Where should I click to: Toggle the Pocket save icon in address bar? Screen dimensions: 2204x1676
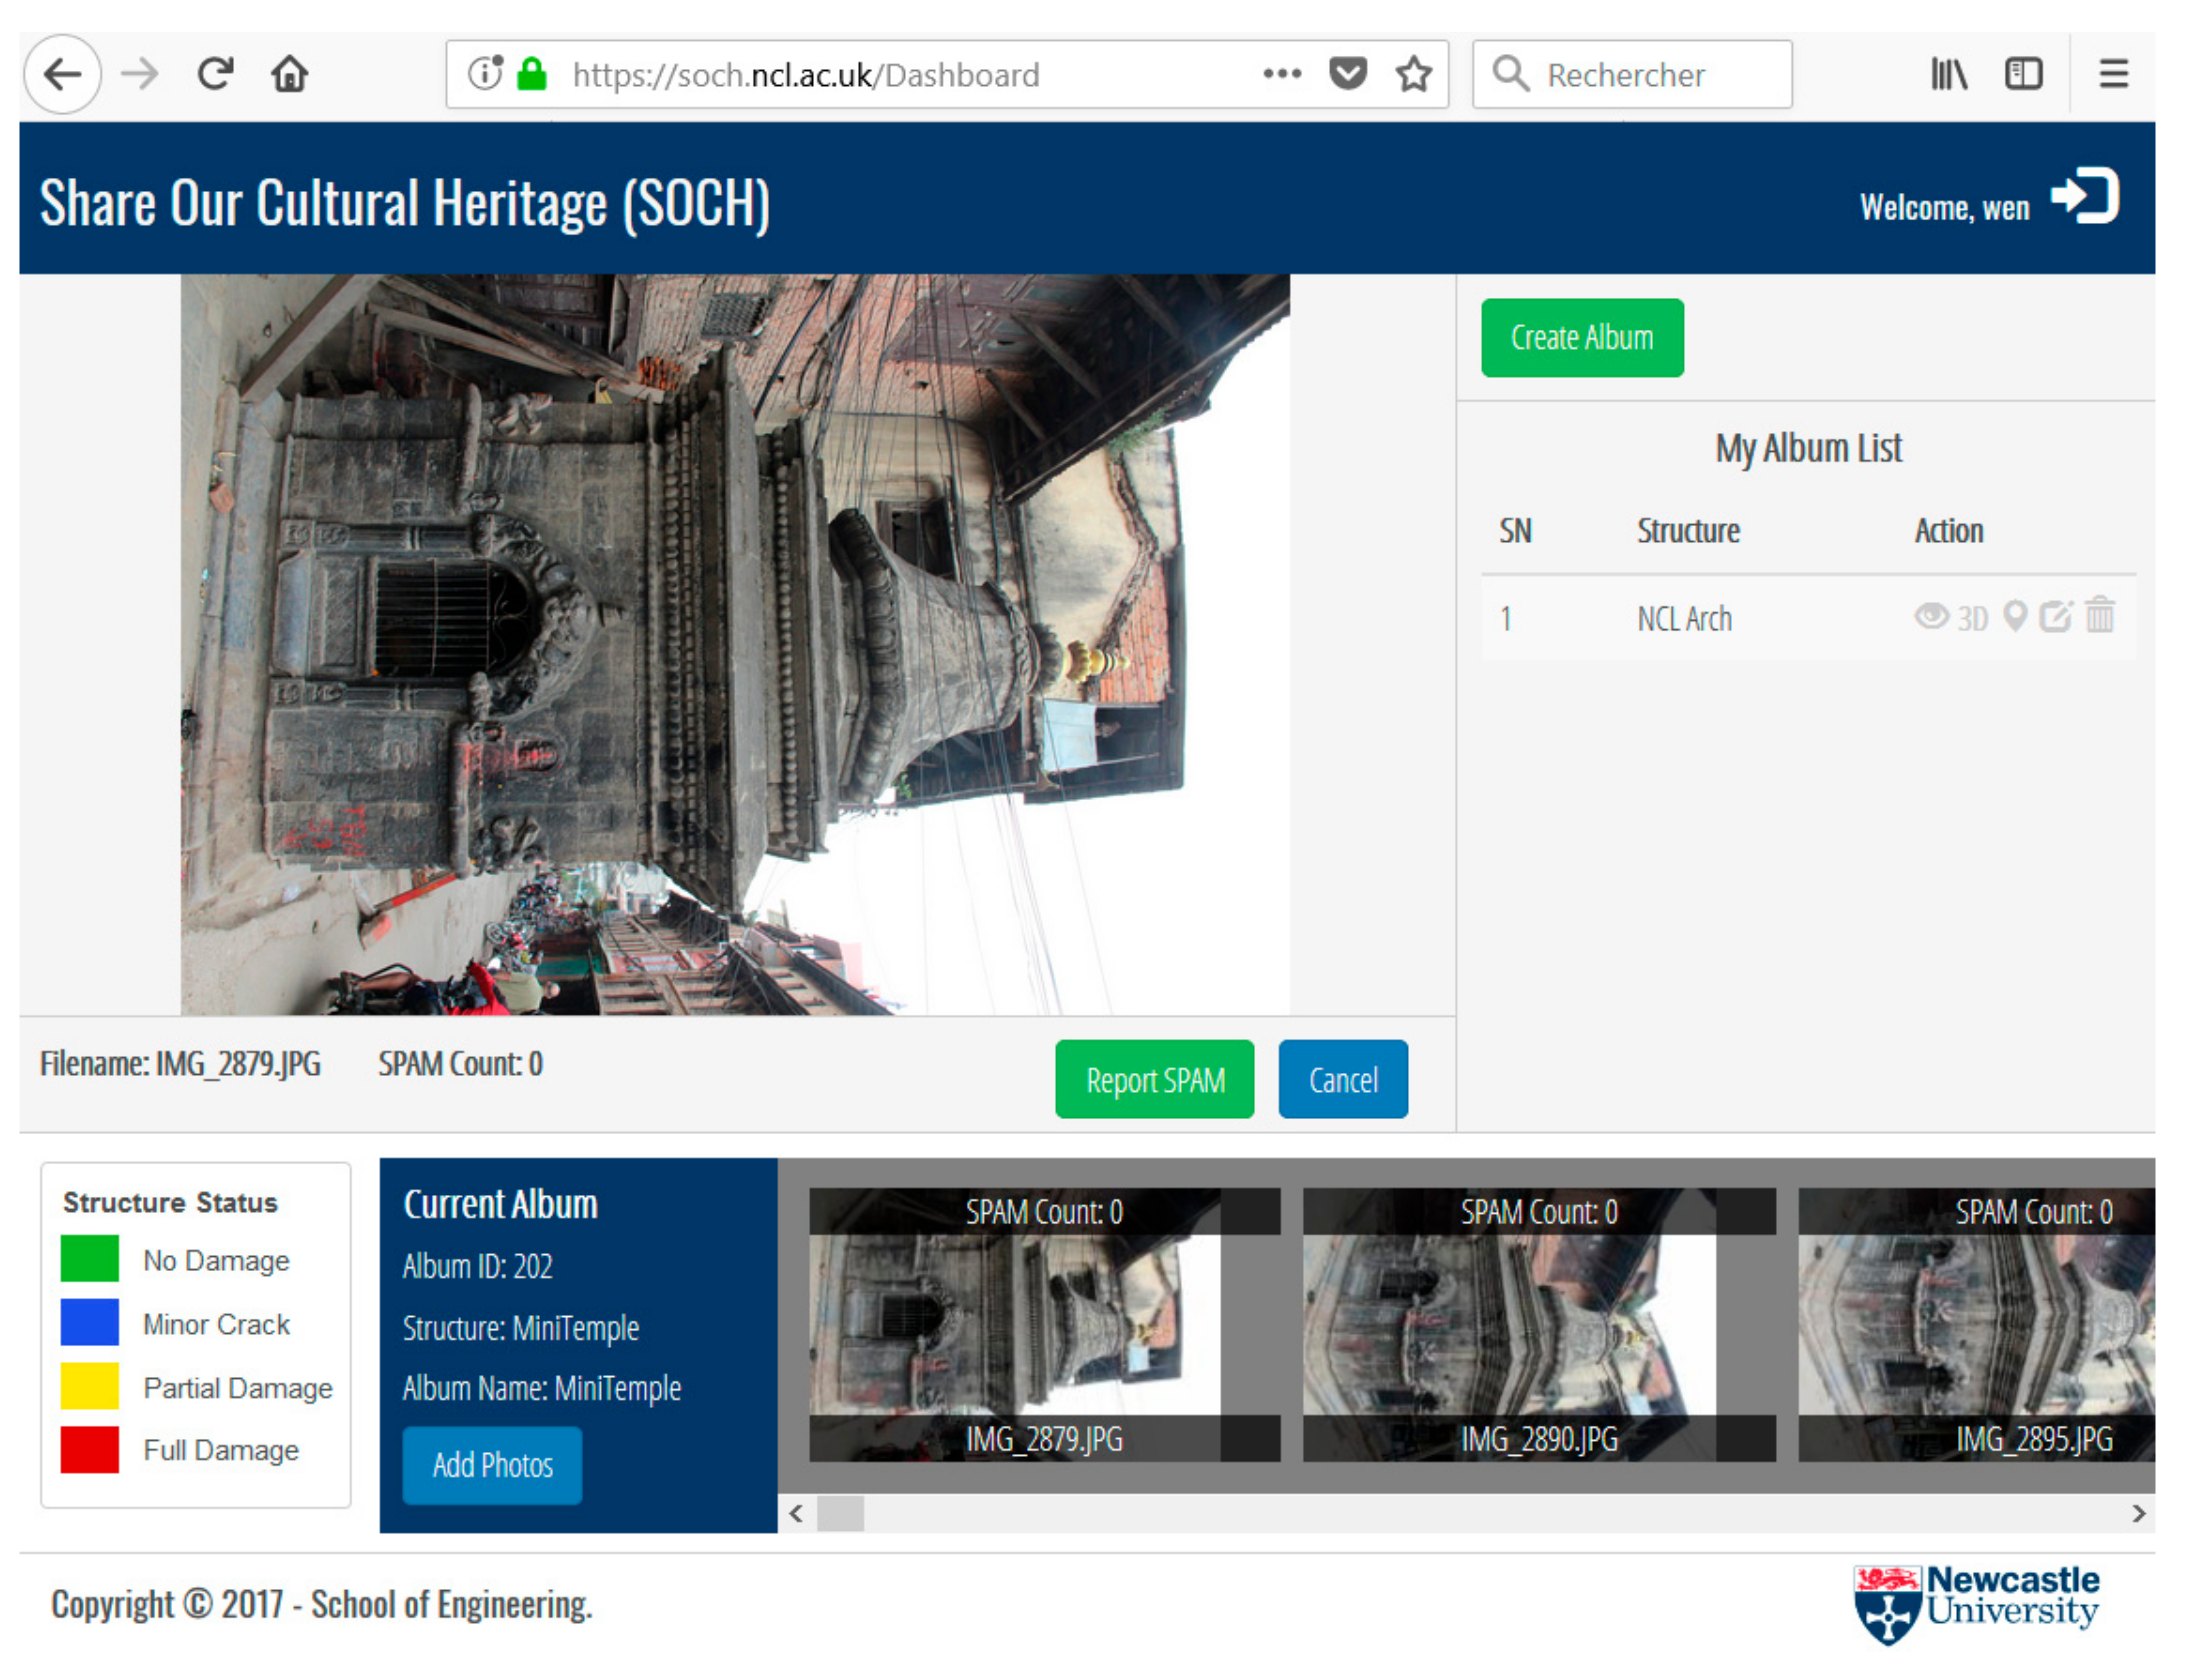(1347, 74)
